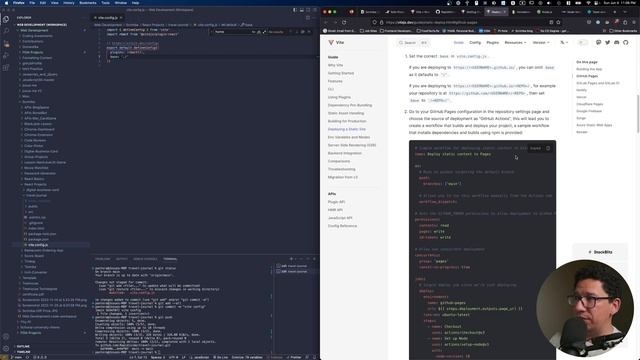640x360 pixels.
Task: Close the find widget in the editor
Action: tap(309, 32)
